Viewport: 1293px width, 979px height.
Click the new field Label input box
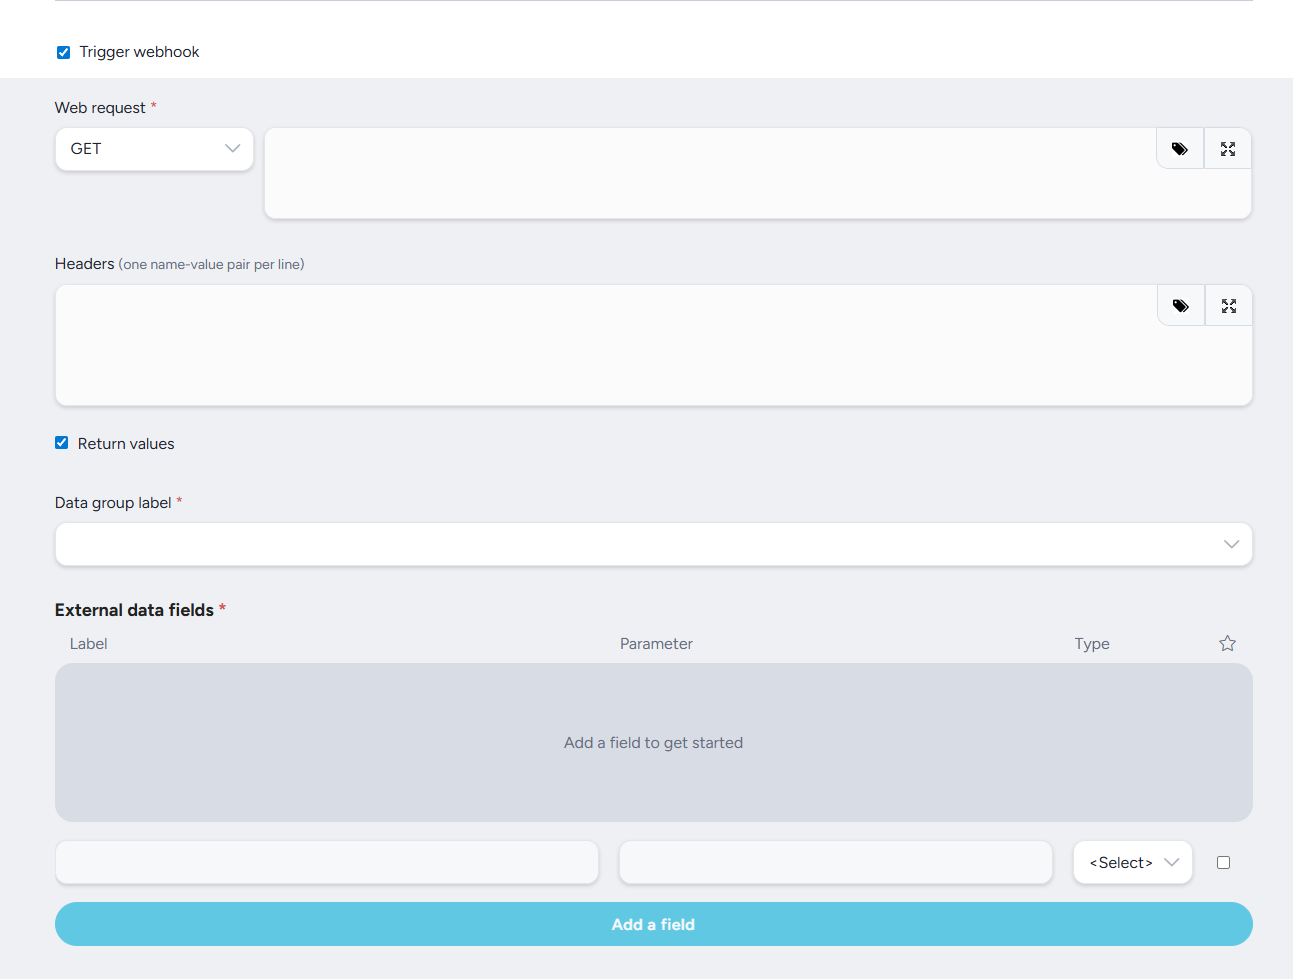[327, 862]
